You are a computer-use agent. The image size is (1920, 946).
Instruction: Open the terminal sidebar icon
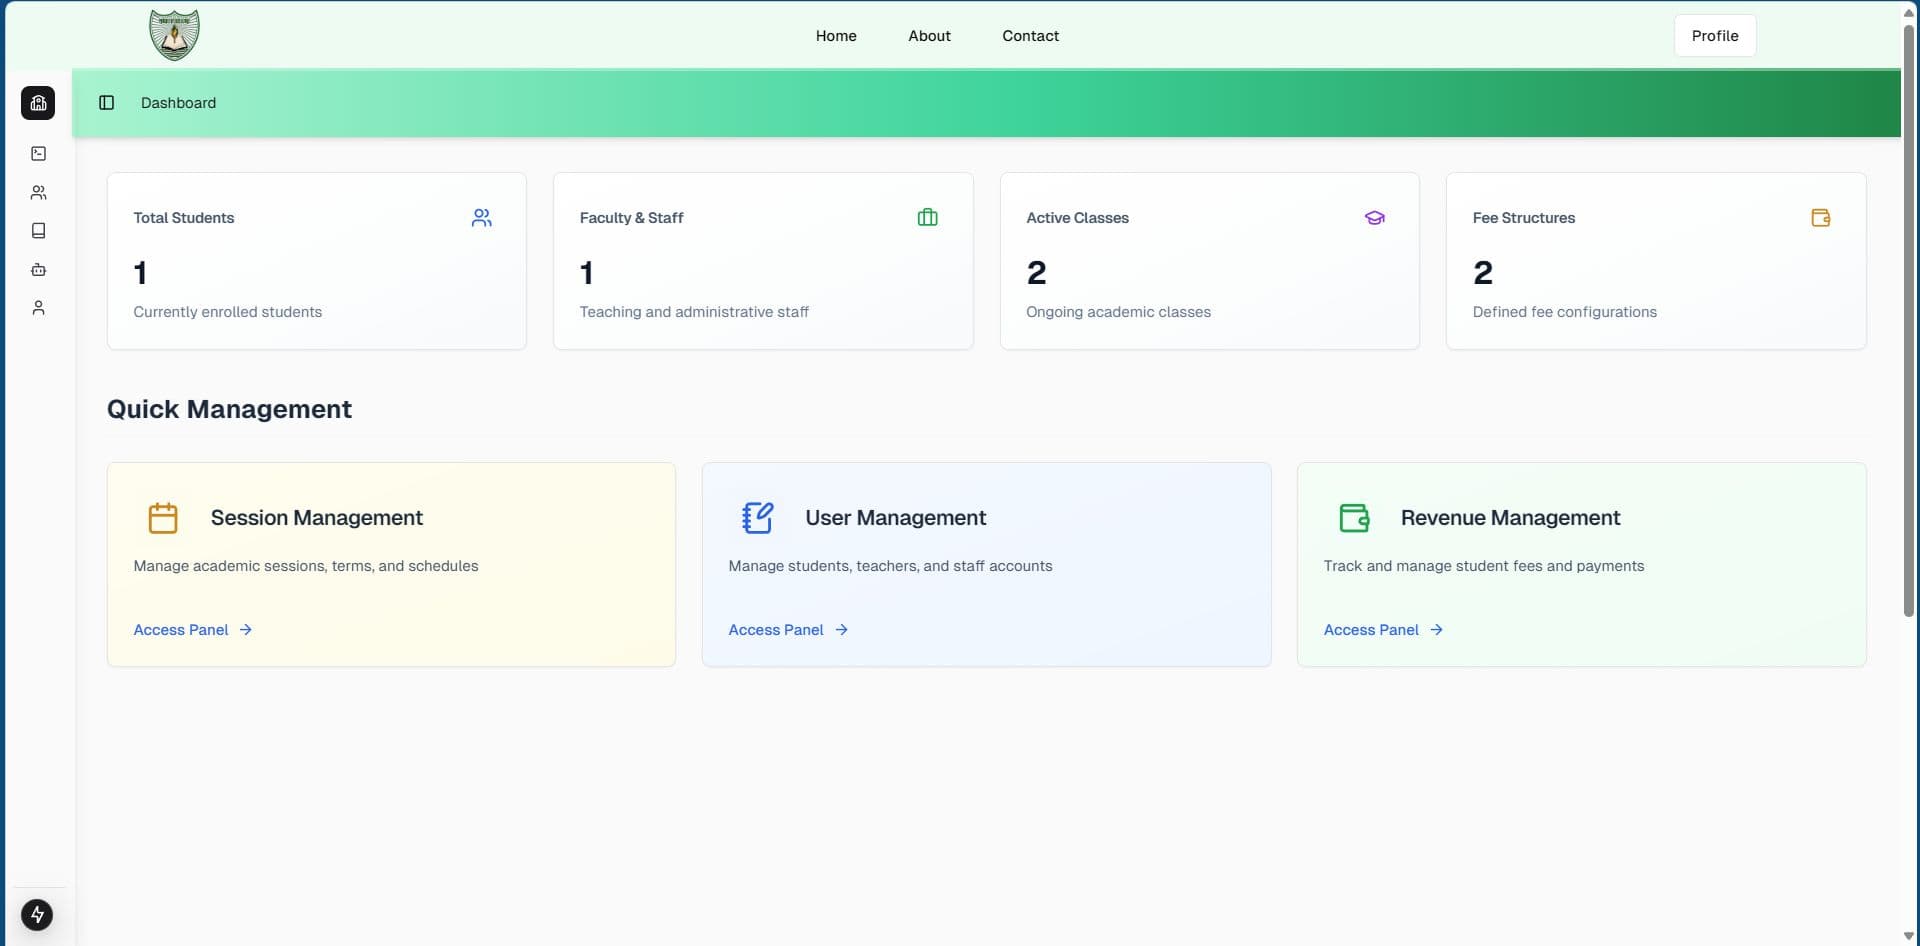pyautogui.click(x=38, y=153)
